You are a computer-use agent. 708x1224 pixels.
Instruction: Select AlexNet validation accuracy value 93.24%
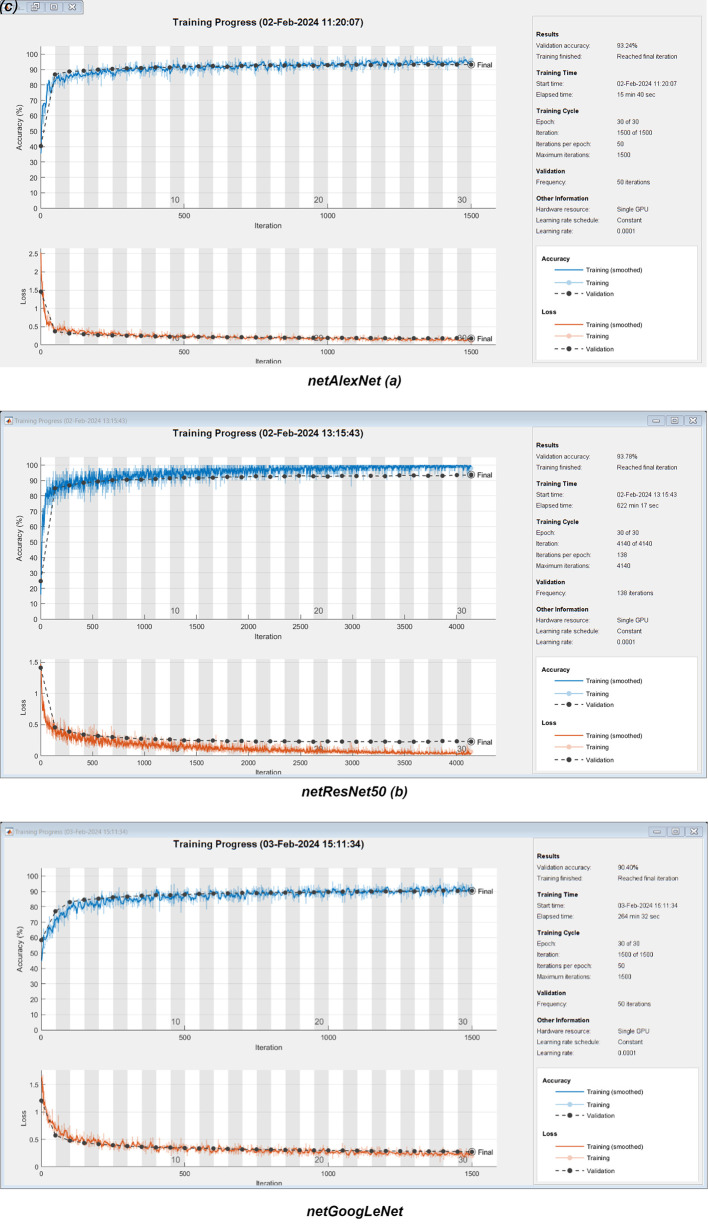pos(628,46)
